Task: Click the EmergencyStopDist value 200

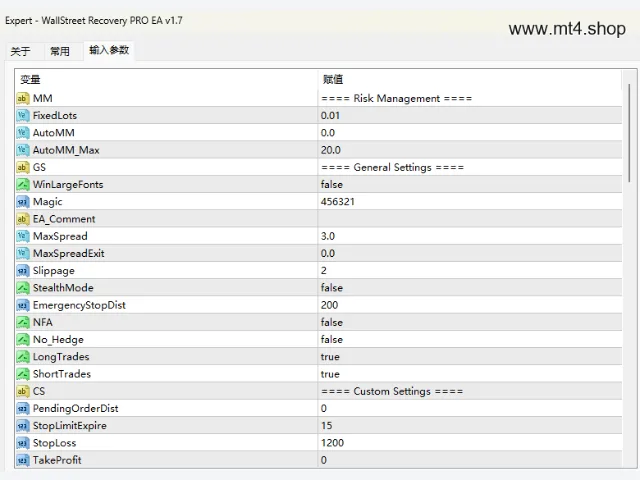Action: [329, 305]
